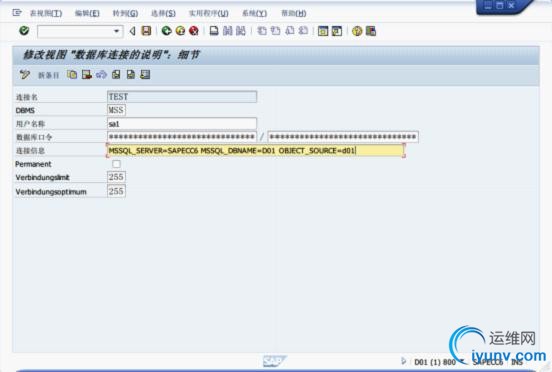Open the 转到(G) menu
The width and height of the screenshot is (552, 372).
point(125,13)
